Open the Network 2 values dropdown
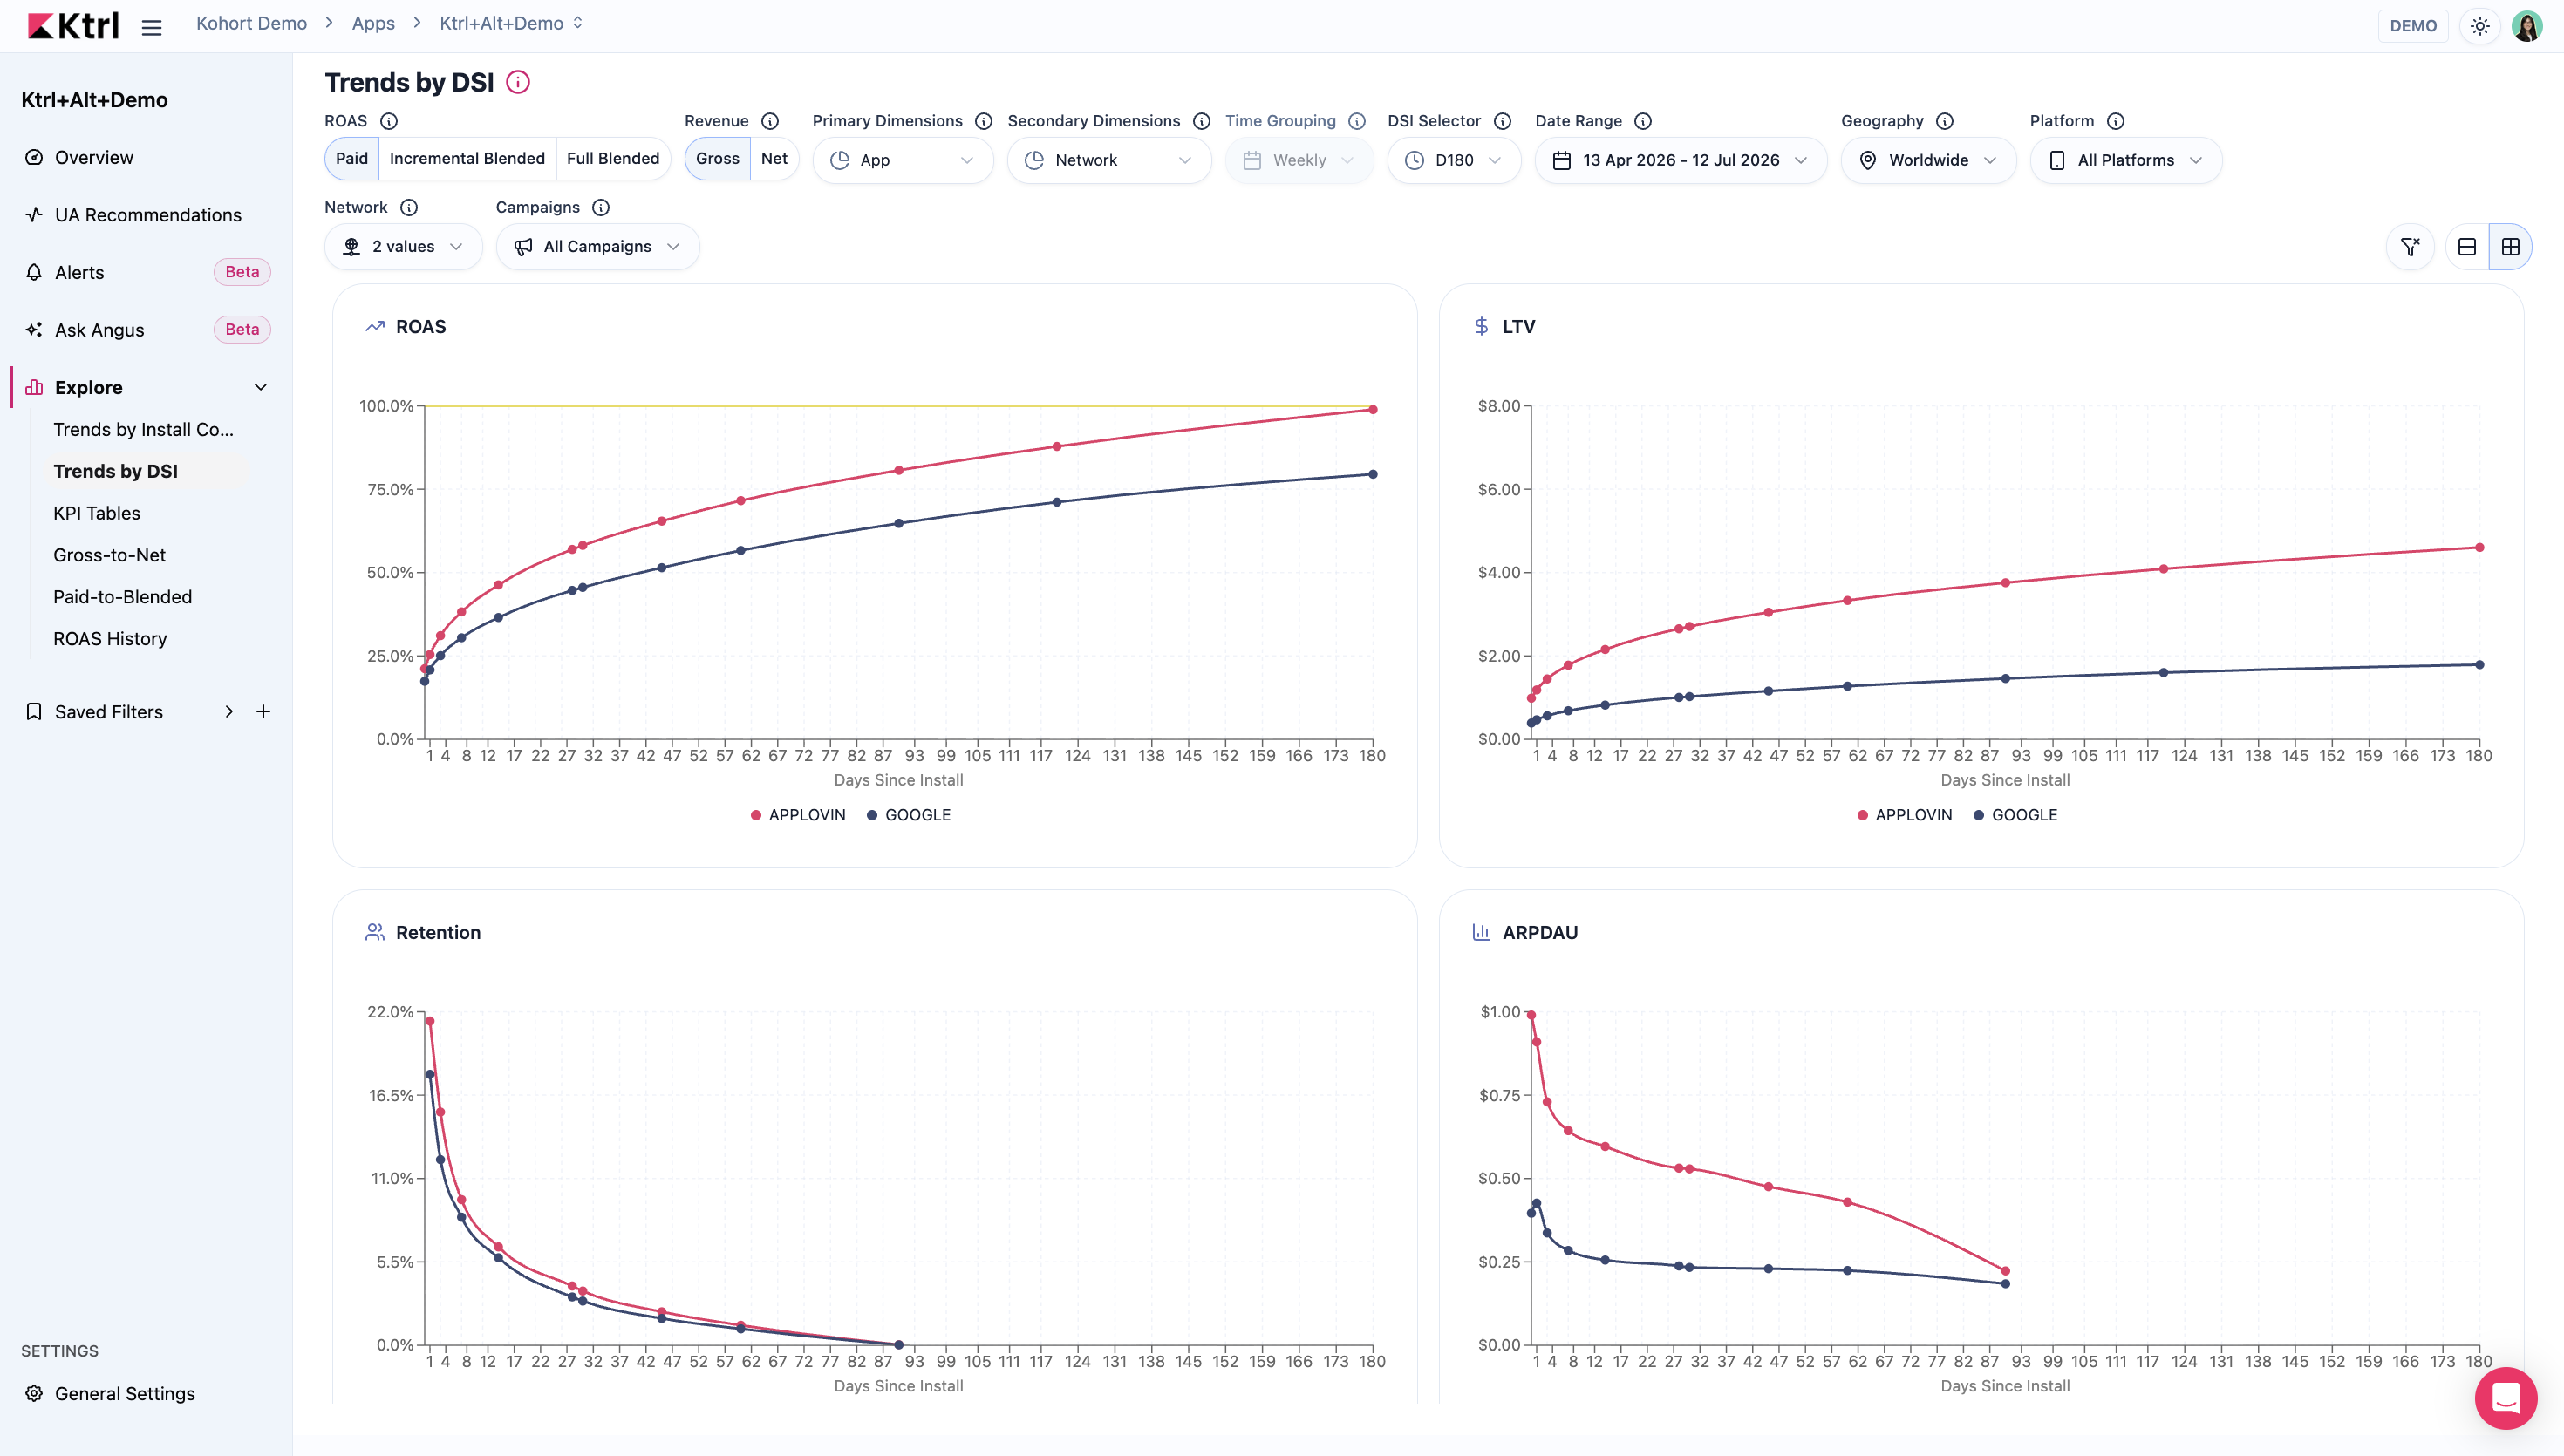Screen dimensions: 2564x1456 point(403,247)
